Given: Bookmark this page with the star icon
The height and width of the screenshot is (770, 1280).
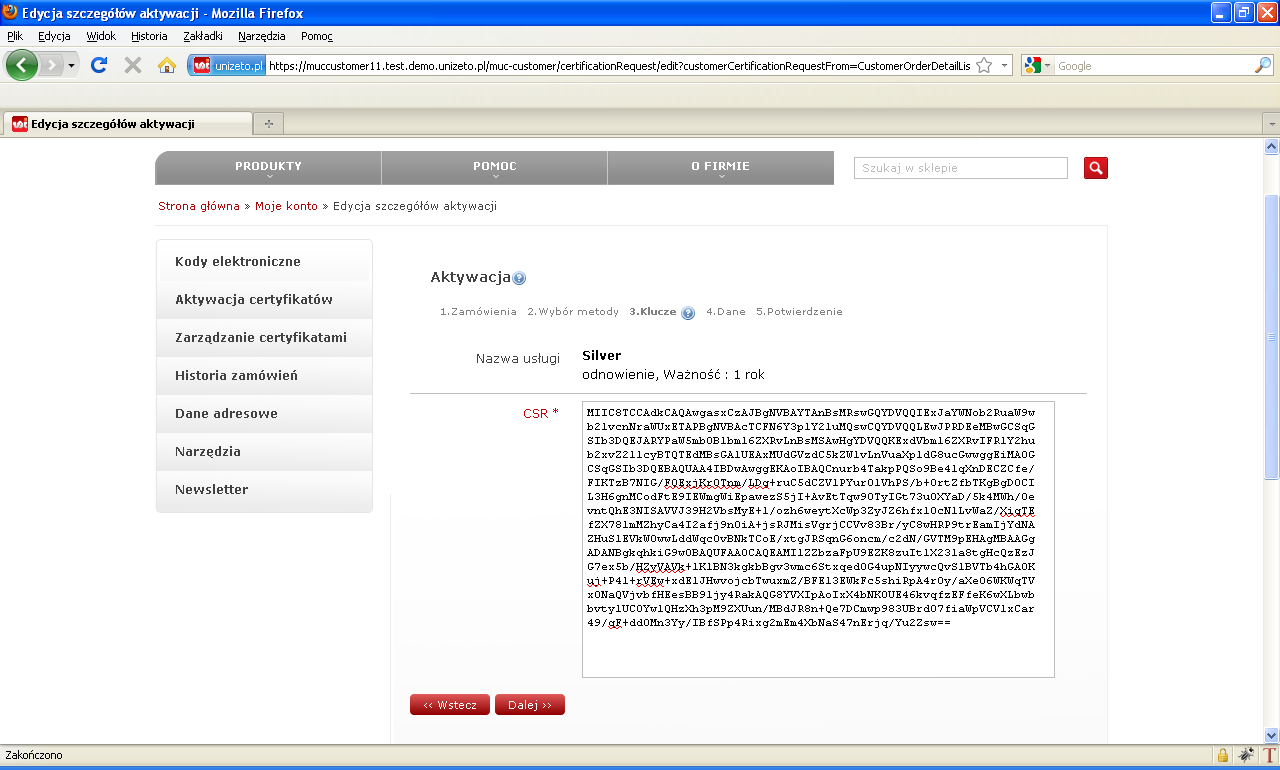Looking at the screenshot, I should point(984,65).
